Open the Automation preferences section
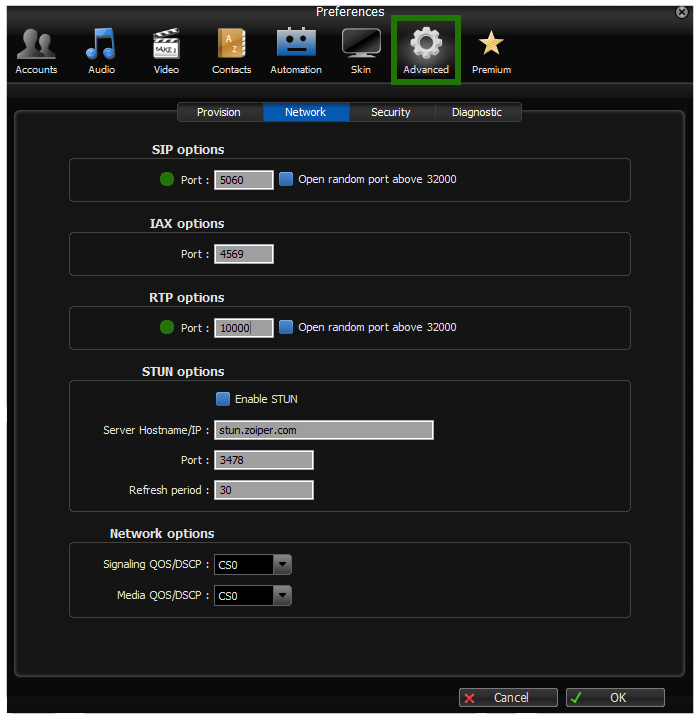This screenshot has width=700, height=720. tap(296, 50)
